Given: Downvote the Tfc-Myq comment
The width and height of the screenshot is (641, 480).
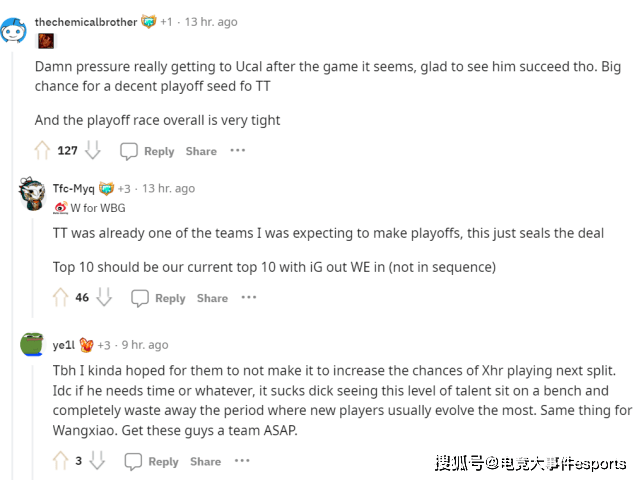Looking at the screenshot, I should point(103,298).
